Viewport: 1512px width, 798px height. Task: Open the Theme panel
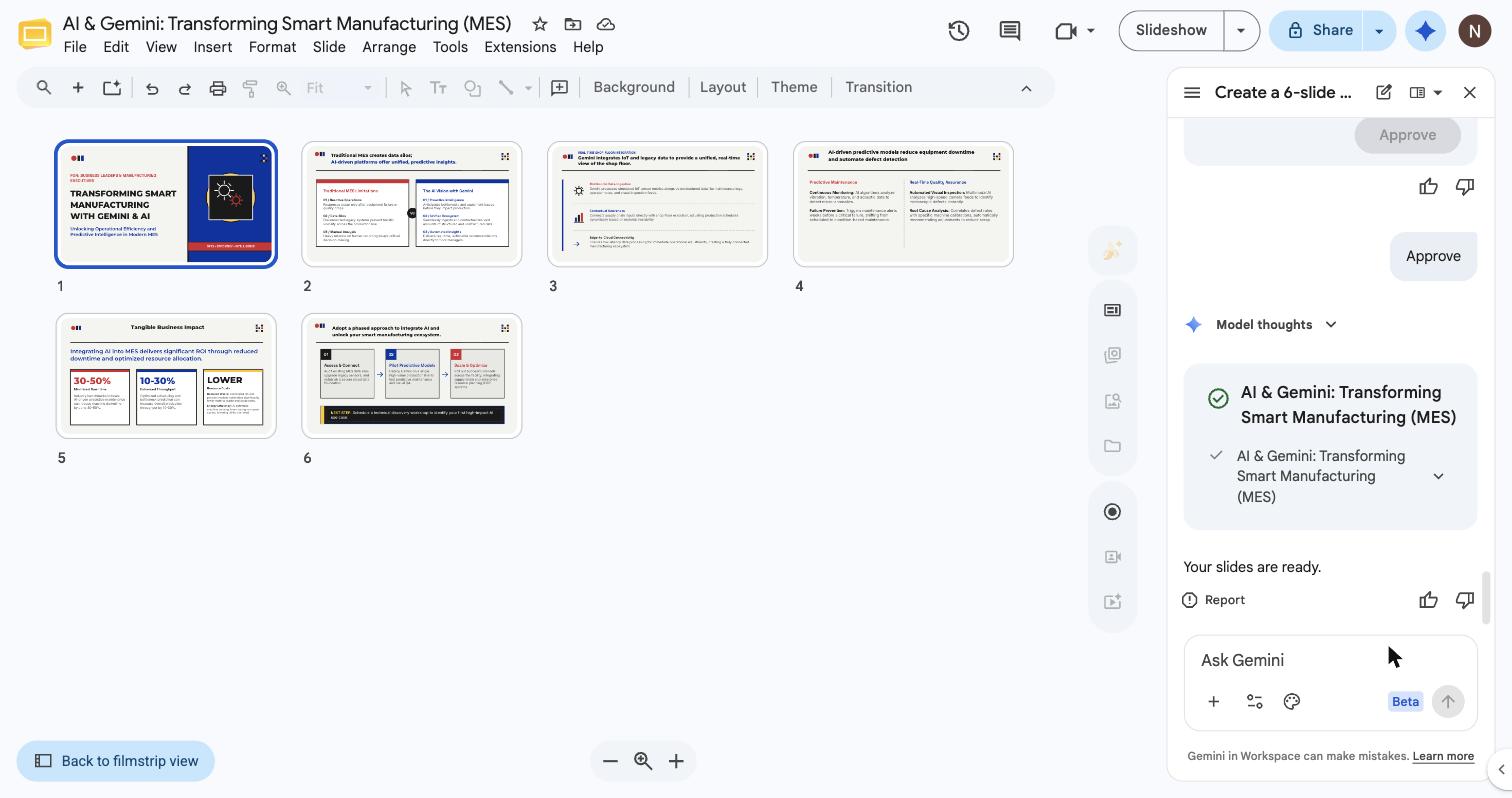[x=794, y=88]
